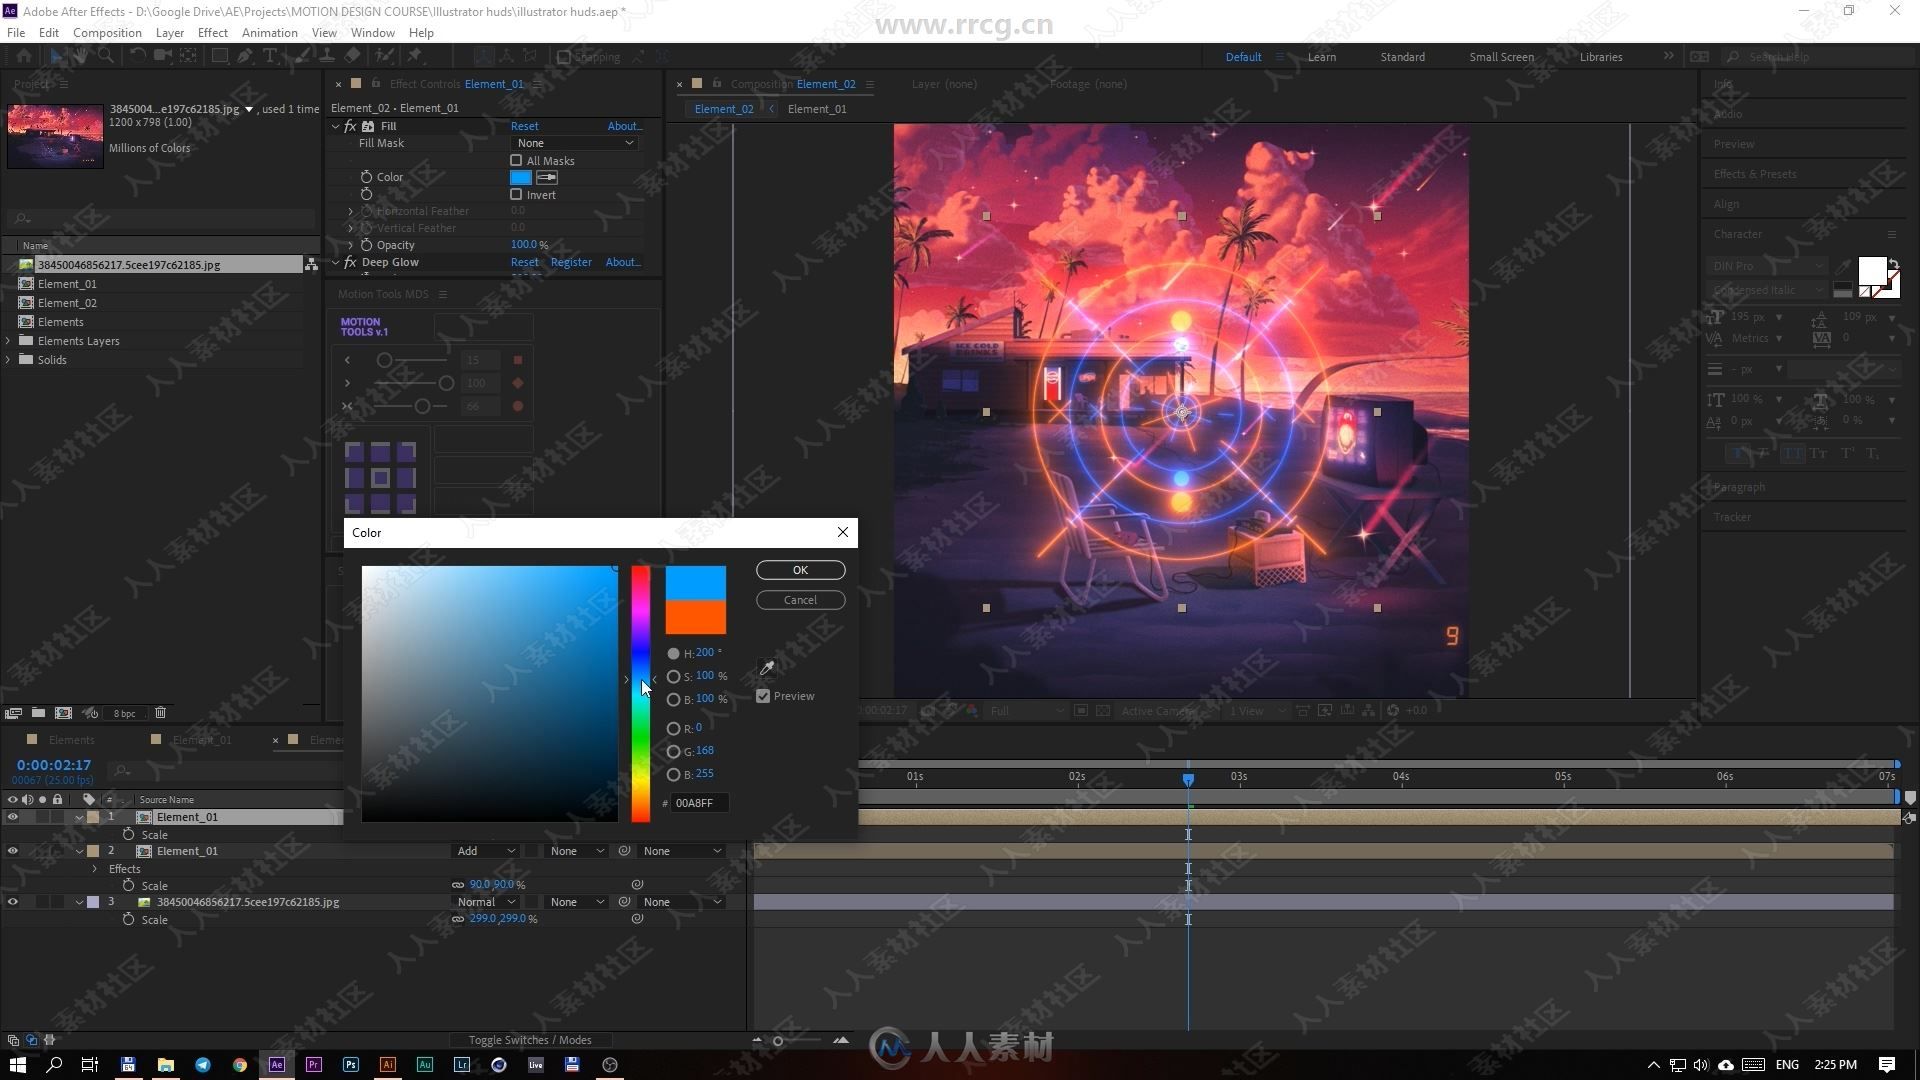1920x1080 pixels.
Task: Select the eyedropper color picker tool
Action: point(766,669)
